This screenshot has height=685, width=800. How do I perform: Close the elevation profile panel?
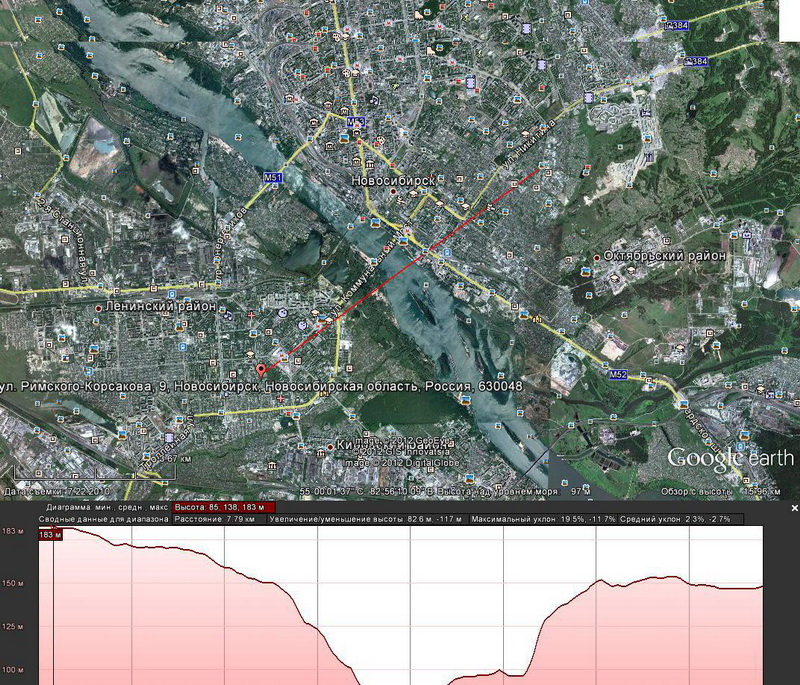[x=794, y=508]
